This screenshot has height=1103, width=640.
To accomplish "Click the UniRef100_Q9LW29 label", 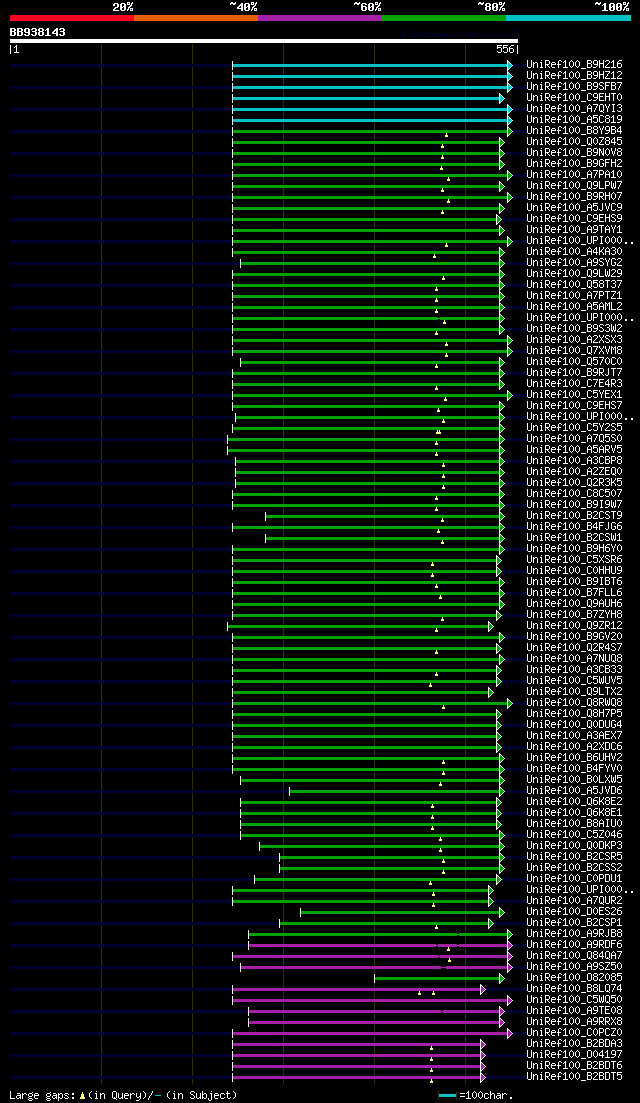I will (x=574, y=274).
